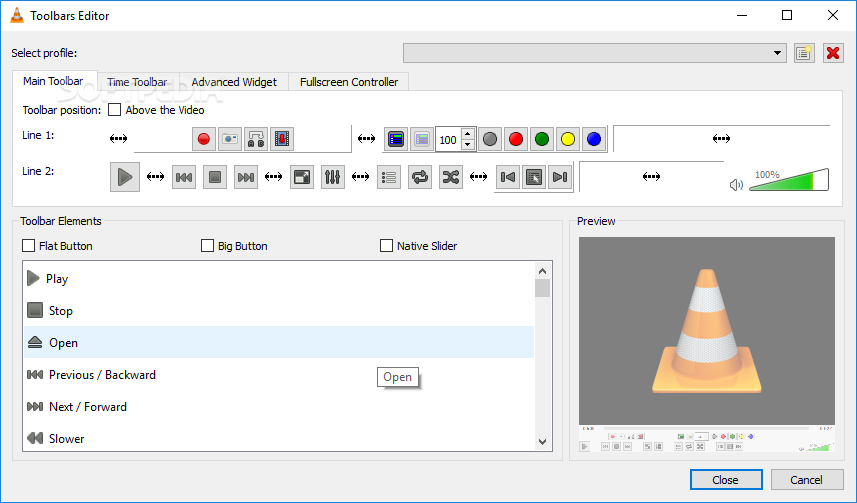Click the Teletext activation icon in Line 1
The height and width of the screenshot is (503, 857).
pyautogui.click(x=396, y=139)
